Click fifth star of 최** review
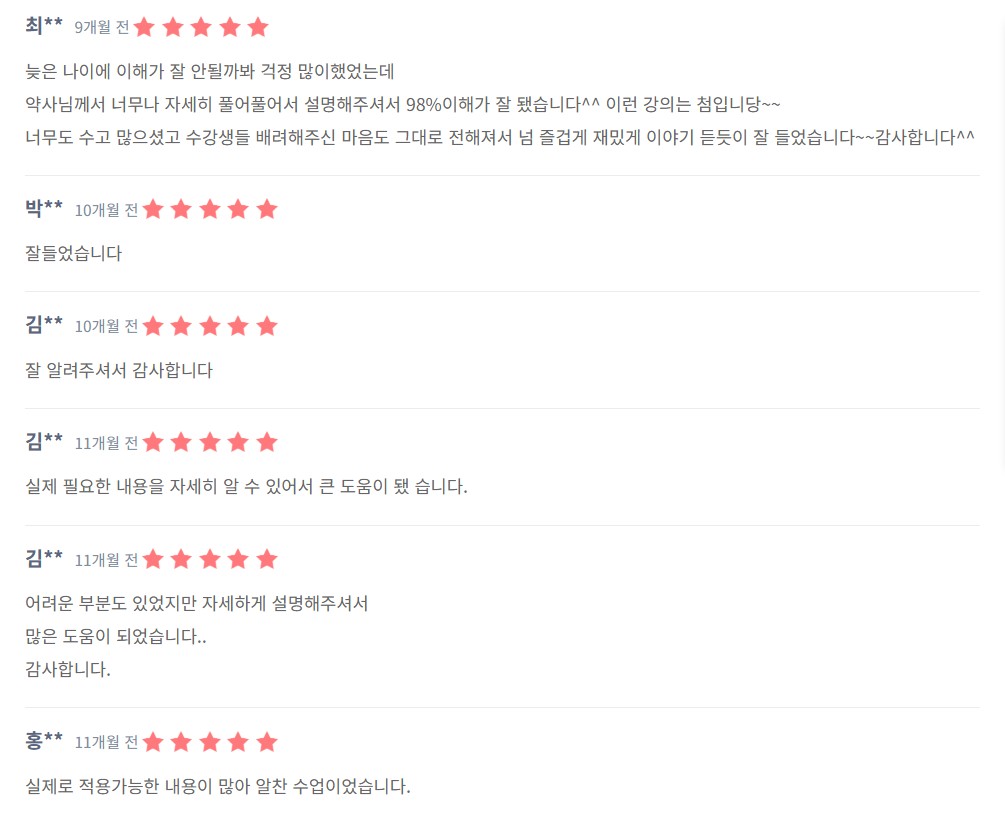The width and height of the screenshot is (1005, 815). 258,27
